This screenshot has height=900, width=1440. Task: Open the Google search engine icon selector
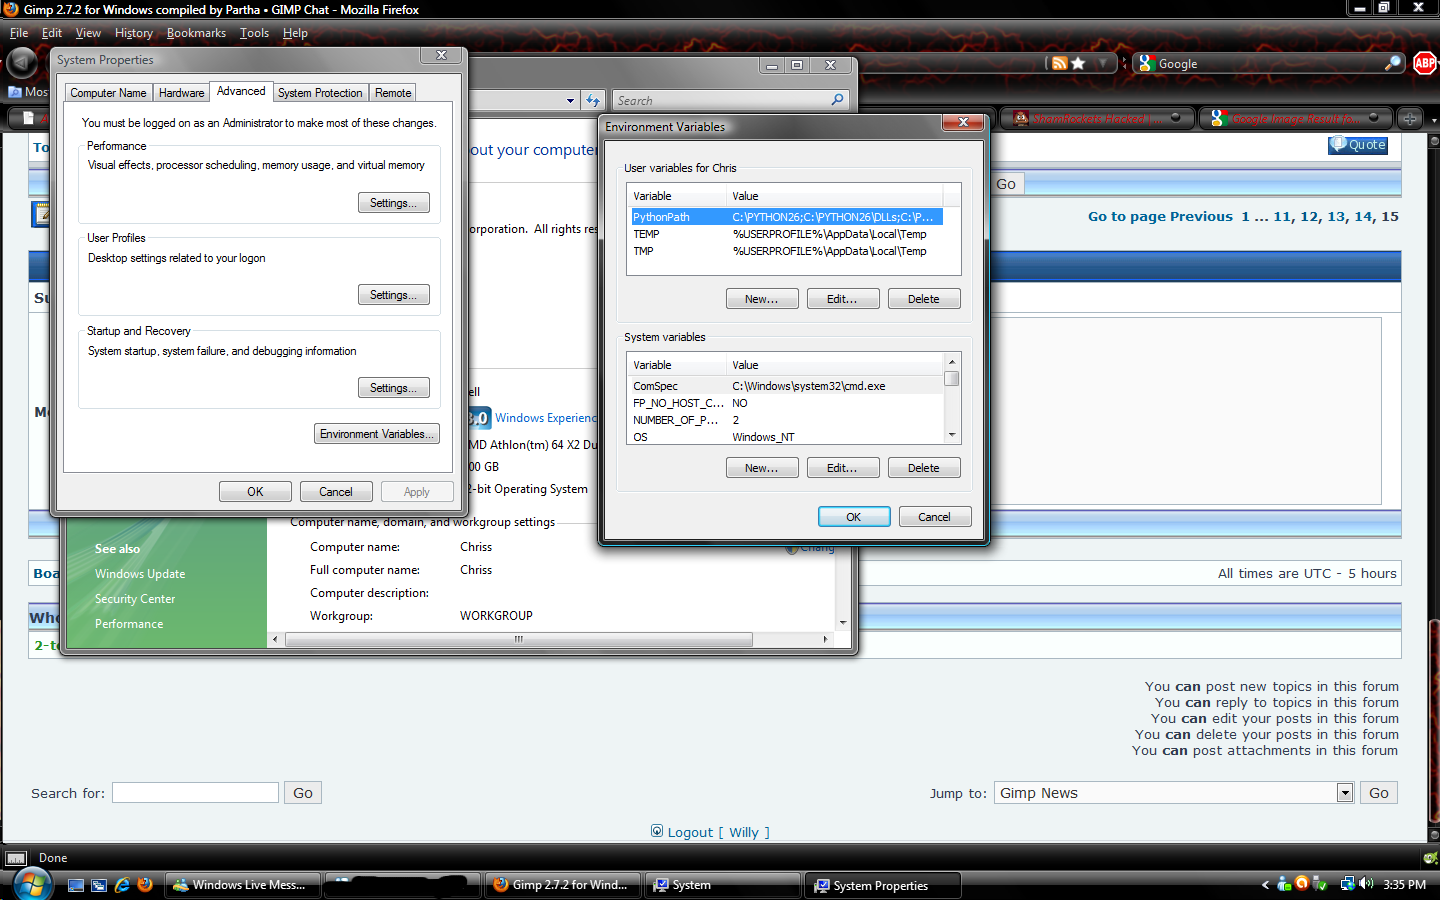[x=1147, y=63]
